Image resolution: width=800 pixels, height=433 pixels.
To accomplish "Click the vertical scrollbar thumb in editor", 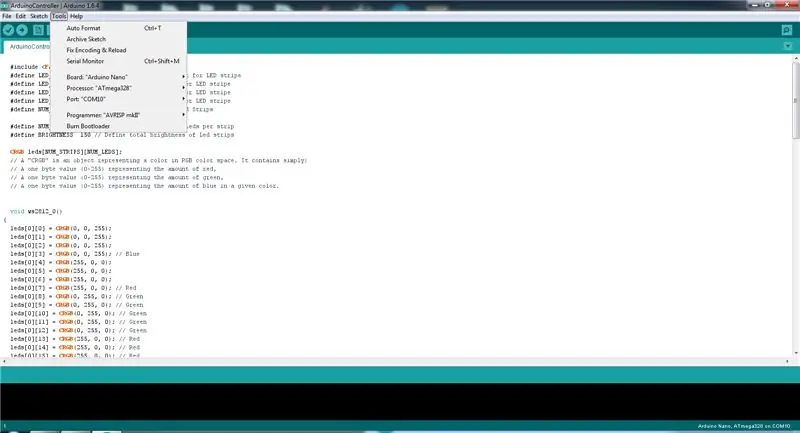I will (x=795, y=100).
